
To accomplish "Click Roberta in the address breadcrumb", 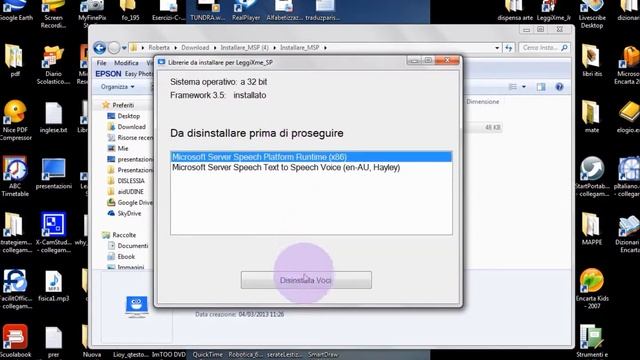I will pos(159,48).
